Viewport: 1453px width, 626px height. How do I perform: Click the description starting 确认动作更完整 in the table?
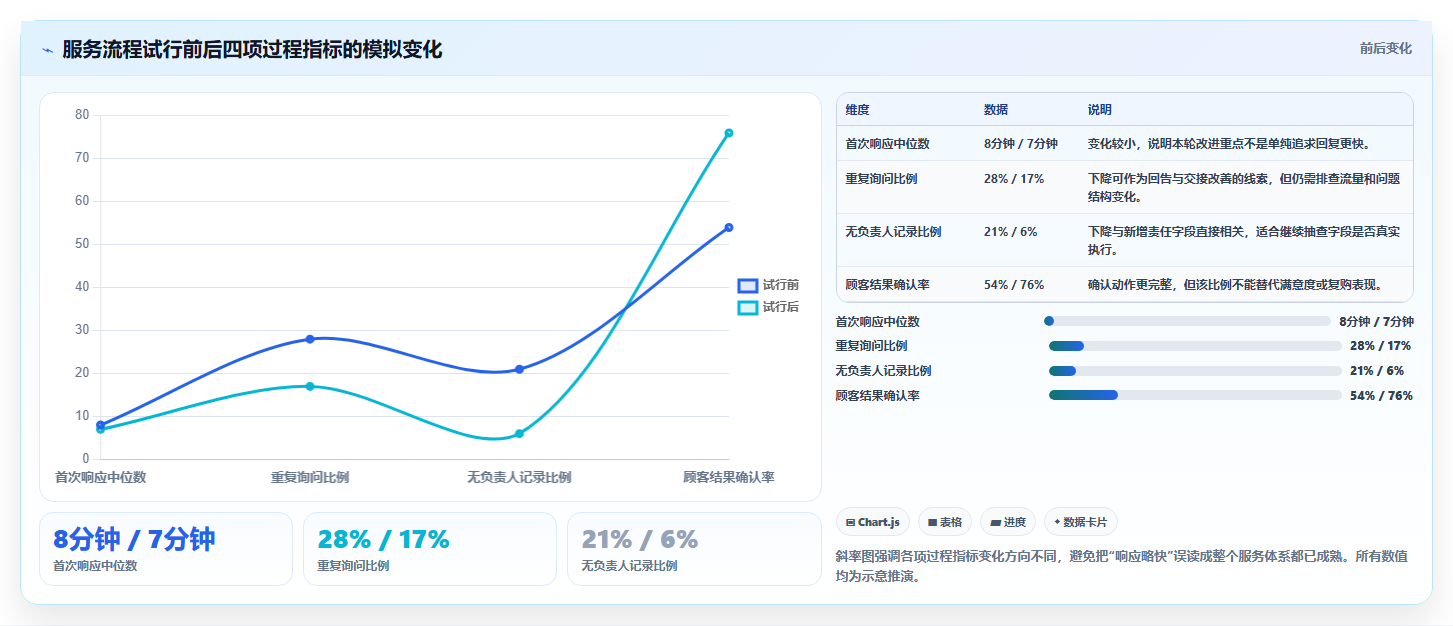(x=1235, y=285)
